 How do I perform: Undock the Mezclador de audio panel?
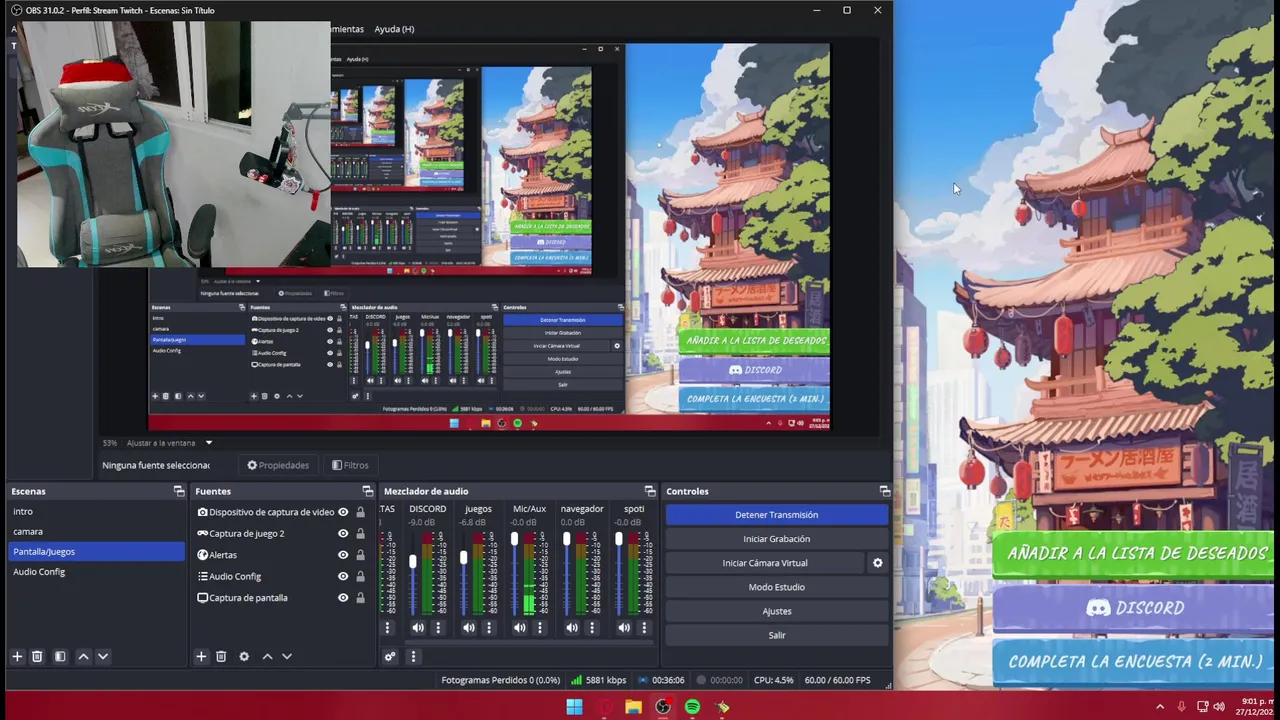coord(650,491)
